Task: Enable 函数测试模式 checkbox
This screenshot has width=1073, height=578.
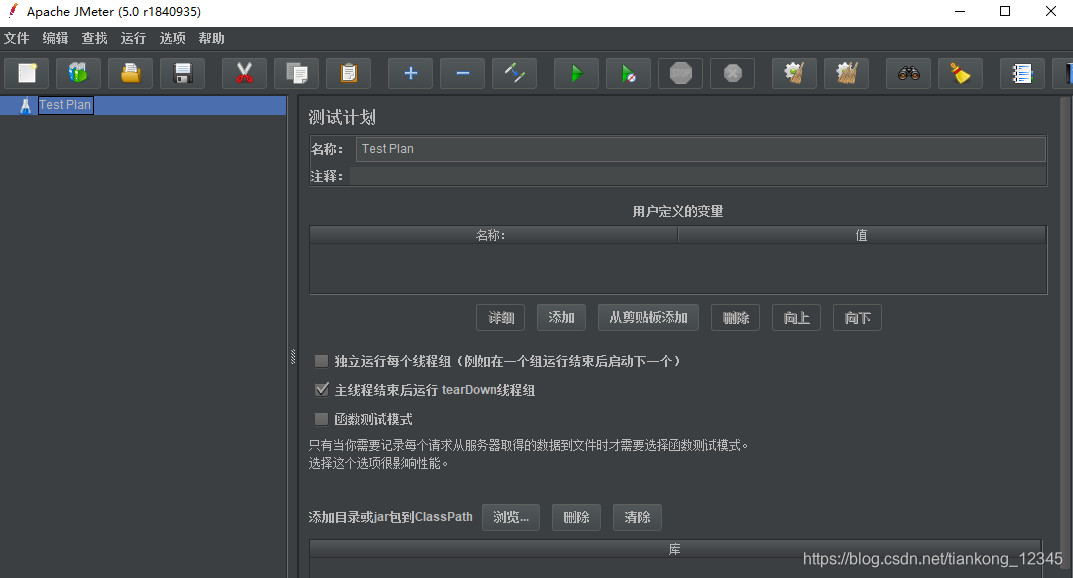Action: (x=321, y=419)
